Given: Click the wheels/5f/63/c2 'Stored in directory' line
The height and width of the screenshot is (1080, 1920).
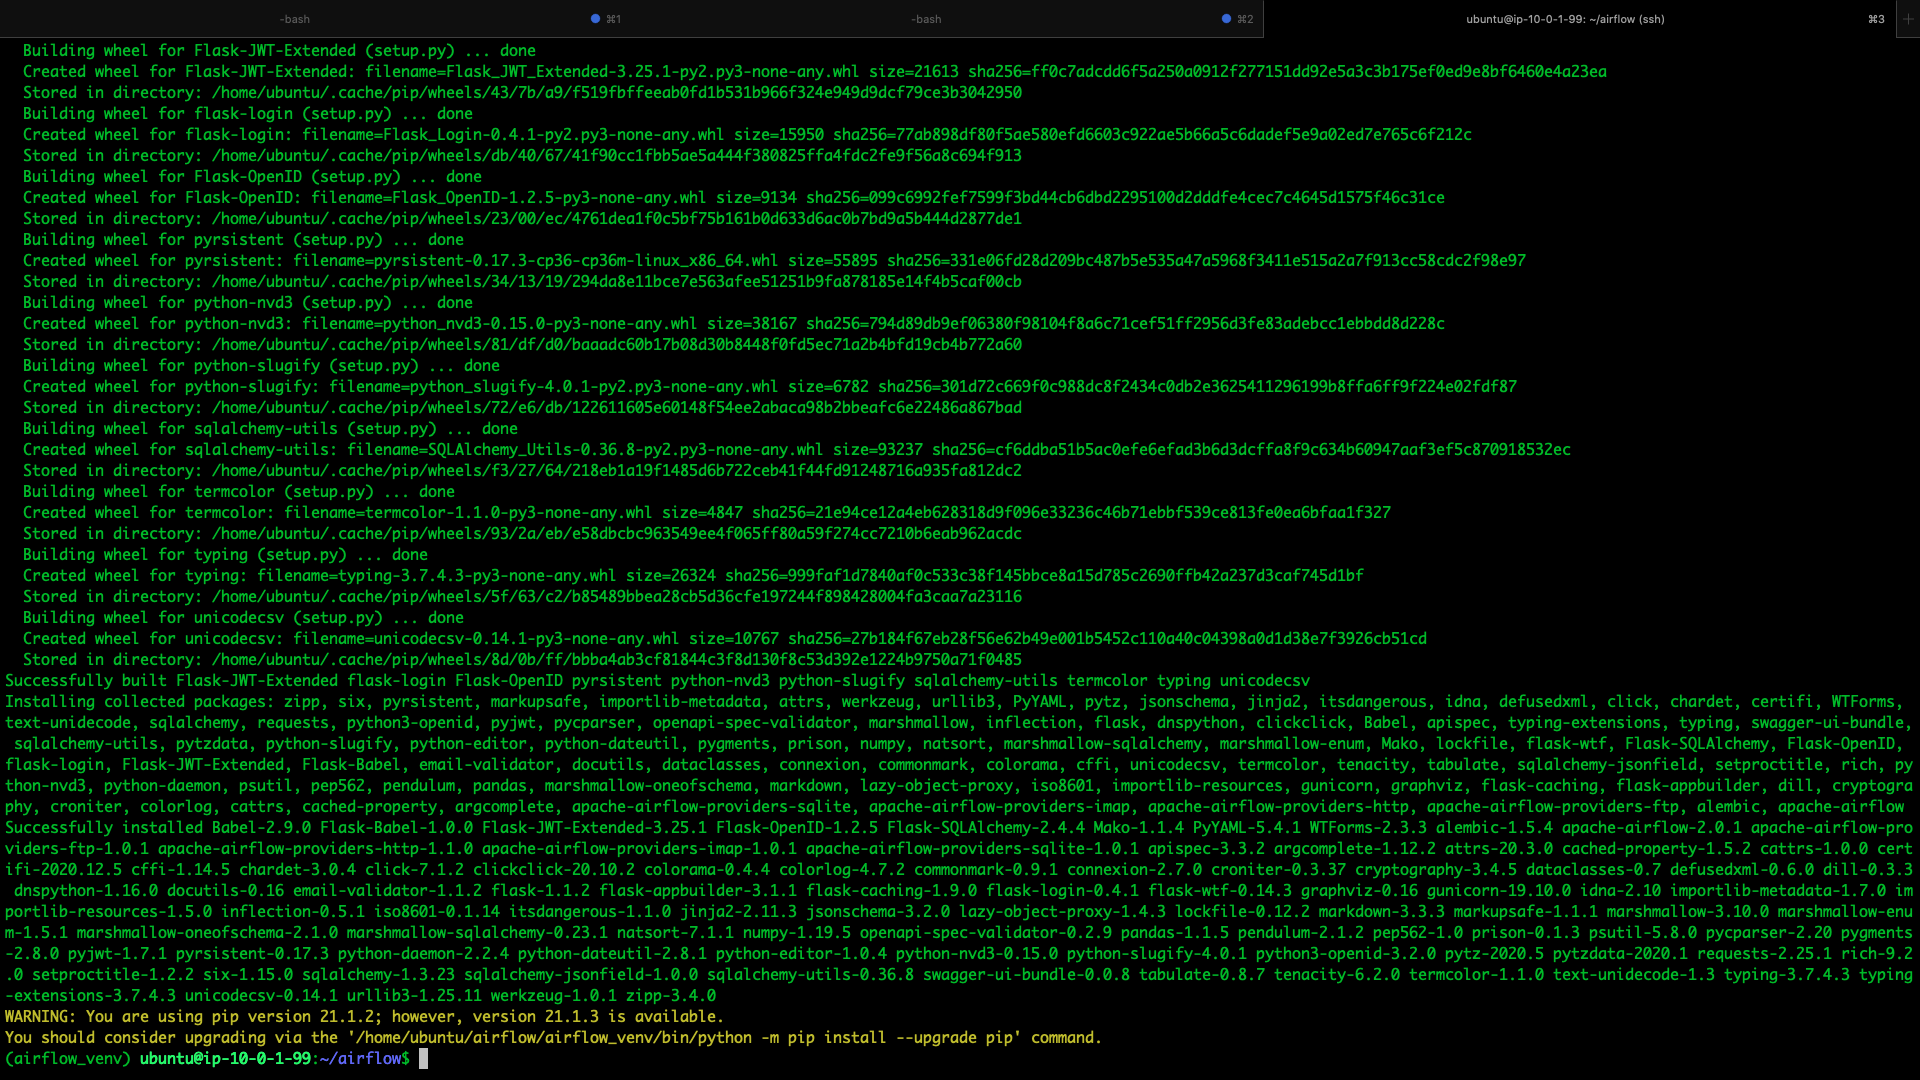Looking at the screenshot, I should 522,596.
